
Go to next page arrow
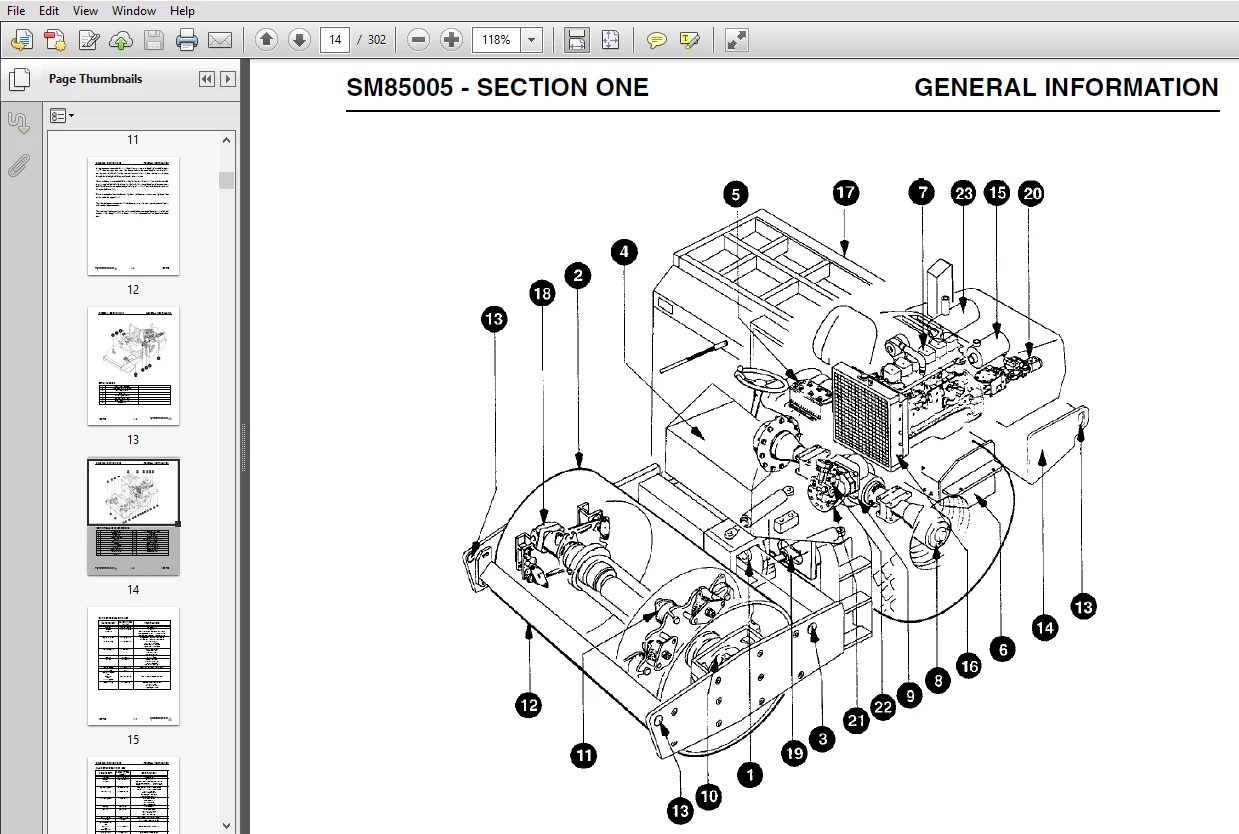coord(299,40)
